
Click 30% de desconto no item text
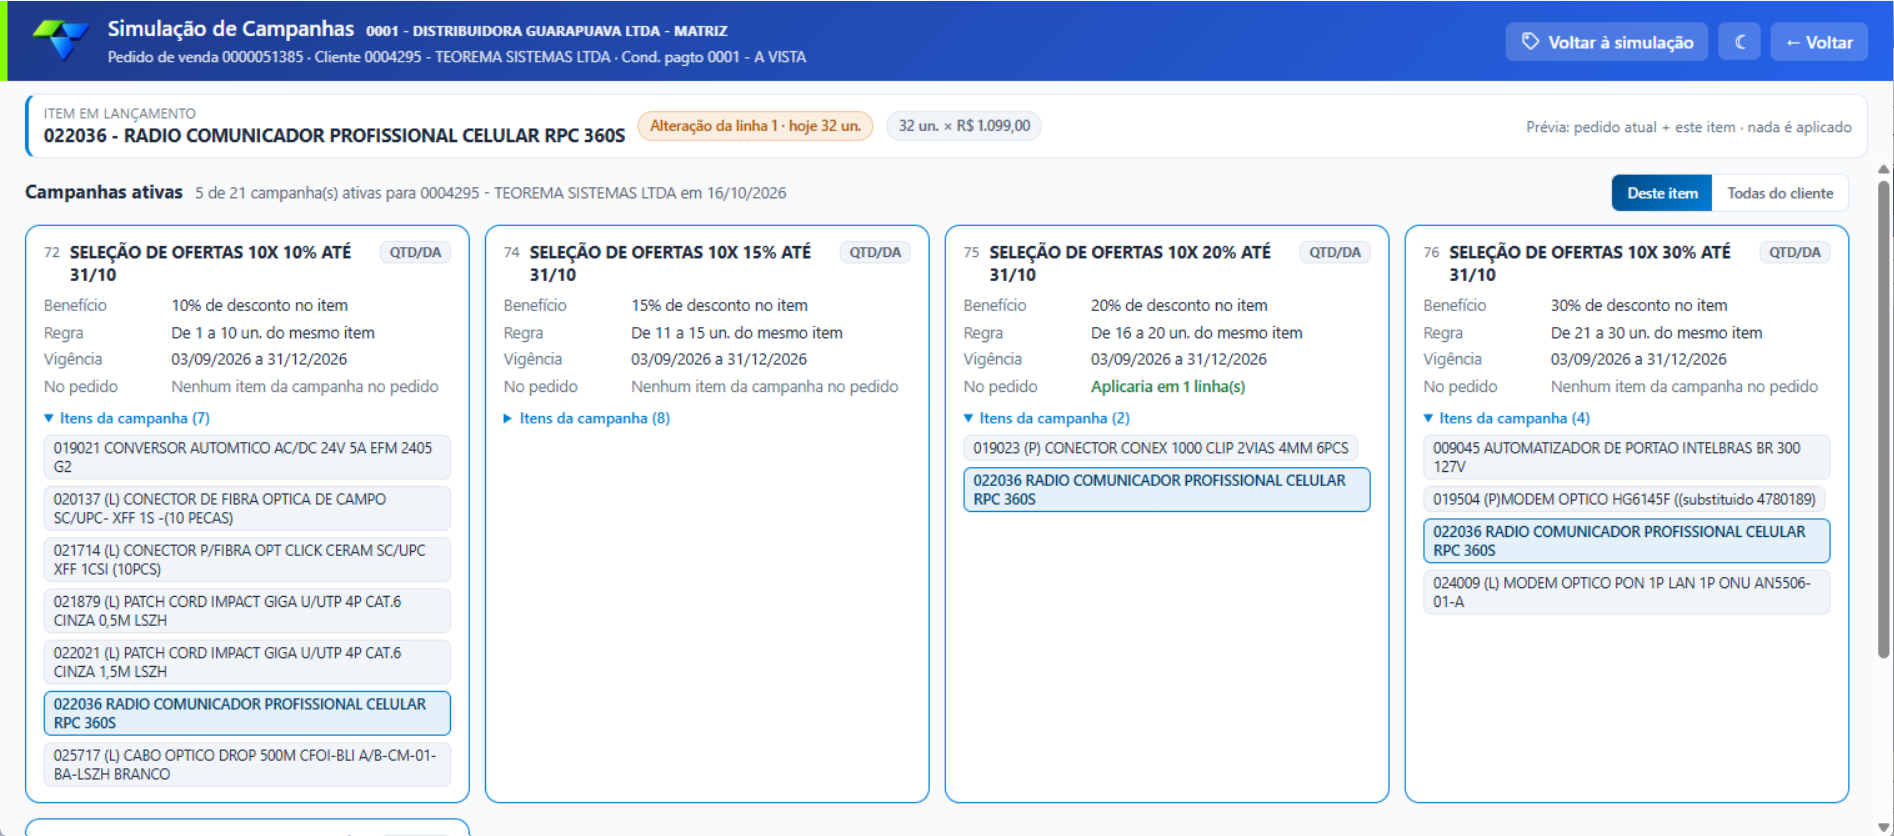click(x=1639, y=306)
